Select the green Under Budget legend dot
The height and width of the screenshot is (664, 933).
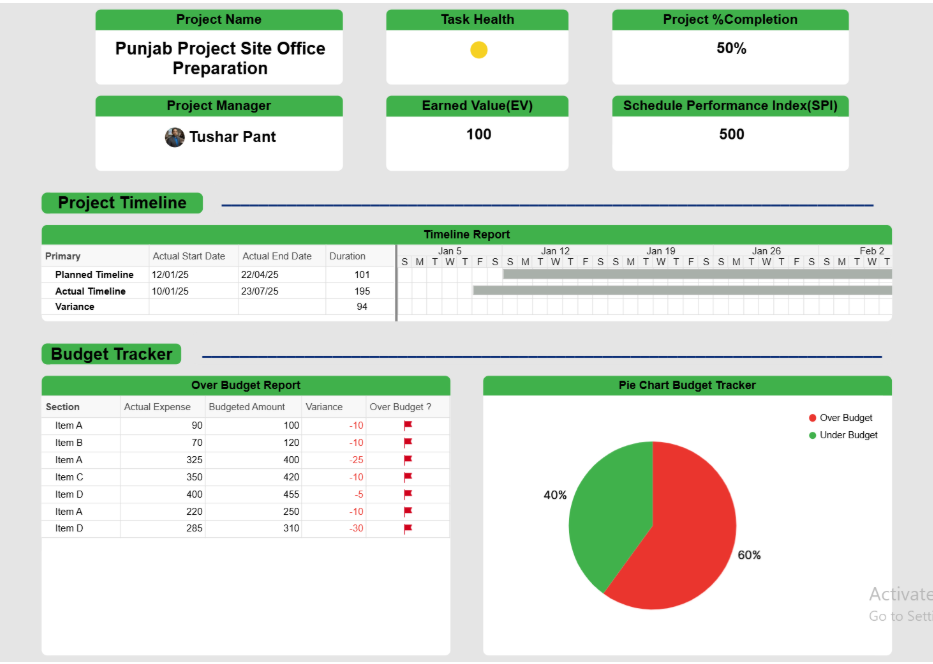point(813,435)
